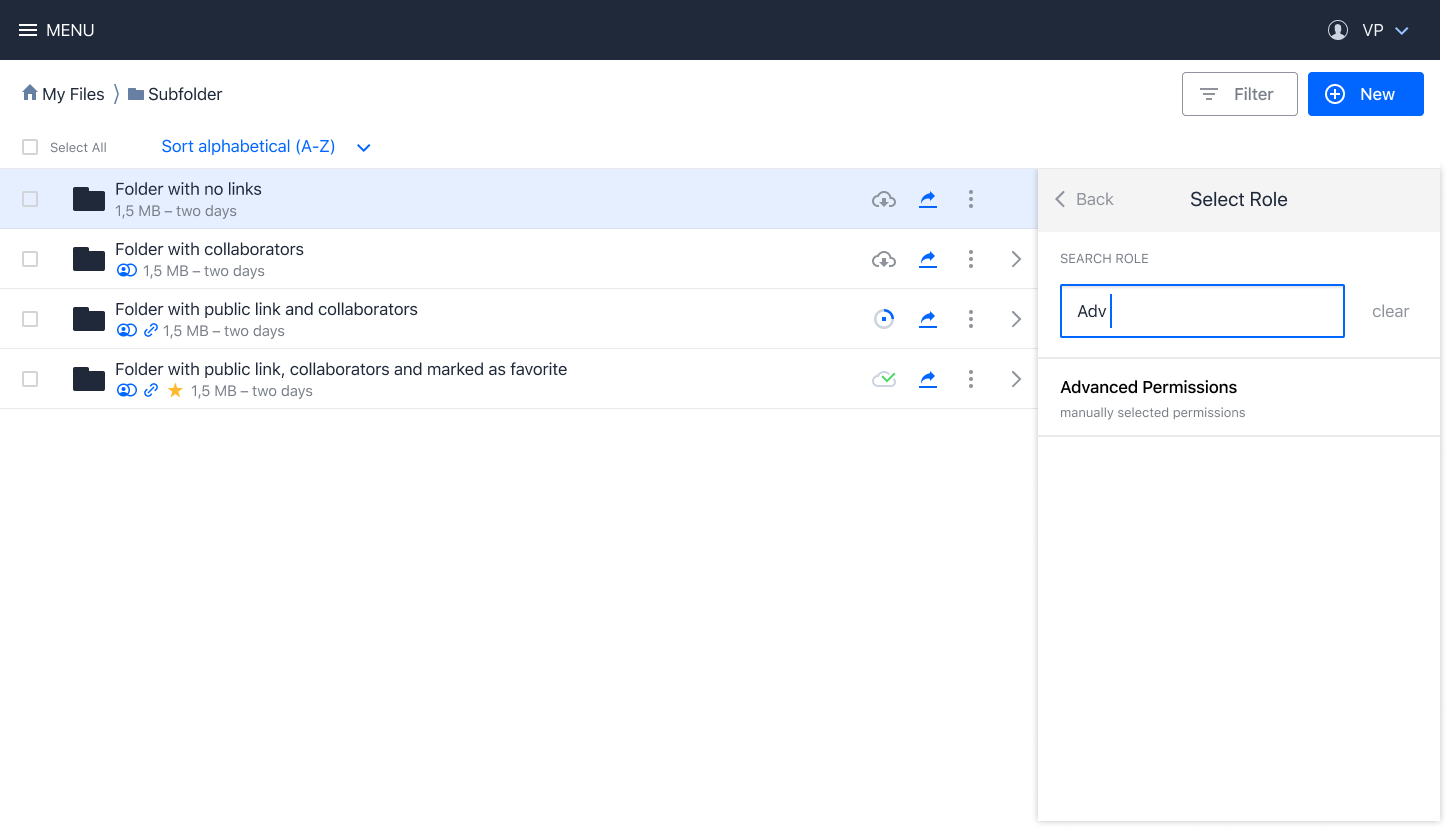
Task: Click the New button
Action: 1365,94
